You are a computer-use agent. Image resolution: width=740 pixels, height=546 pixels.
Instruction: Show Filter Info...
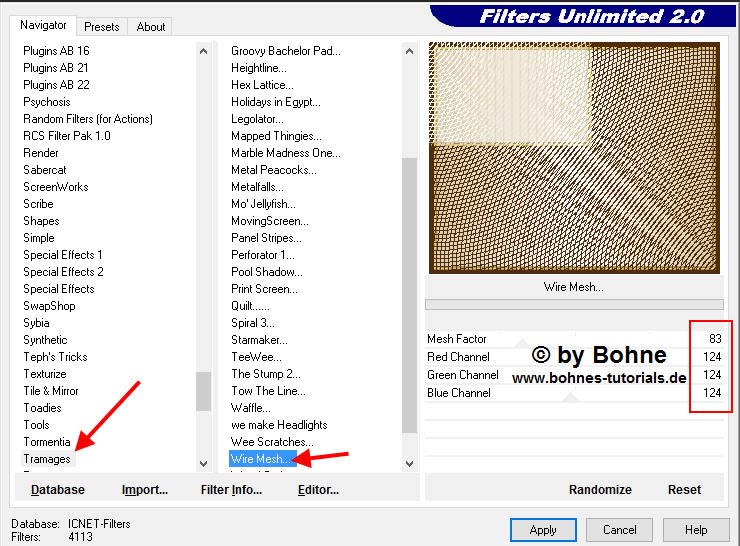click(231, 490)
